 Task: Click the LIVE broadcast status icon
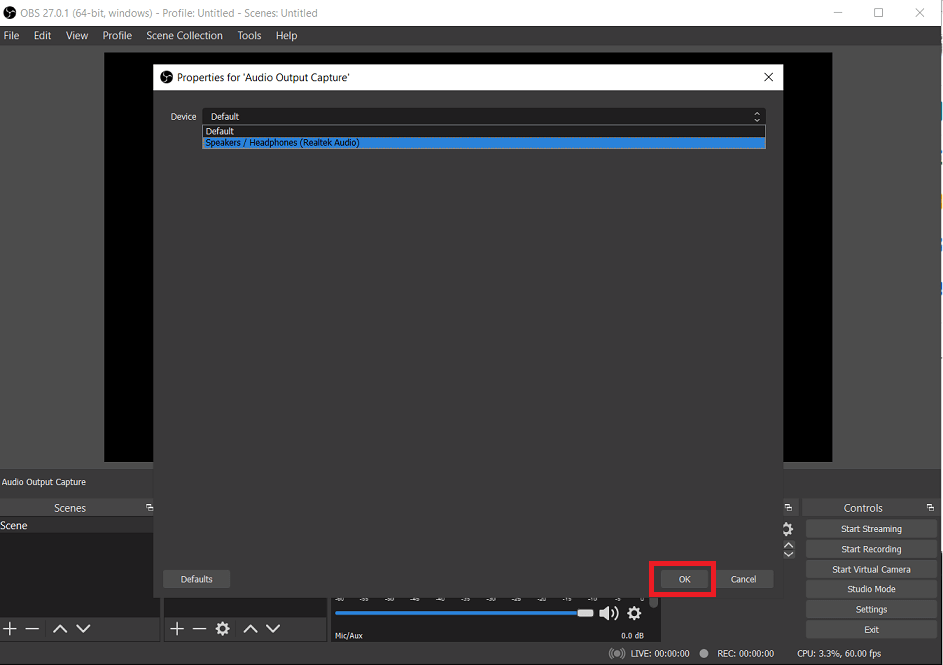click(x=617, y=654)
